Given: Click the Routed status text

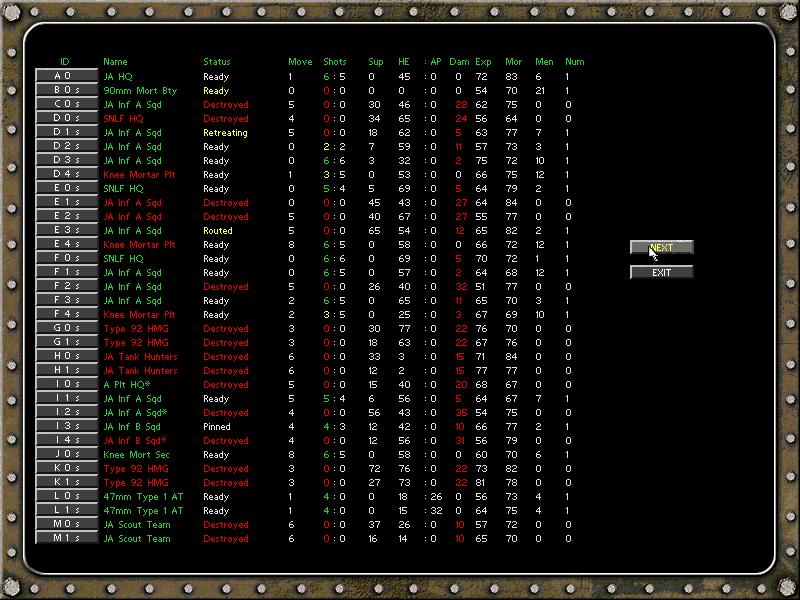Looking at the screenshot, I should (x=218, y=231).
